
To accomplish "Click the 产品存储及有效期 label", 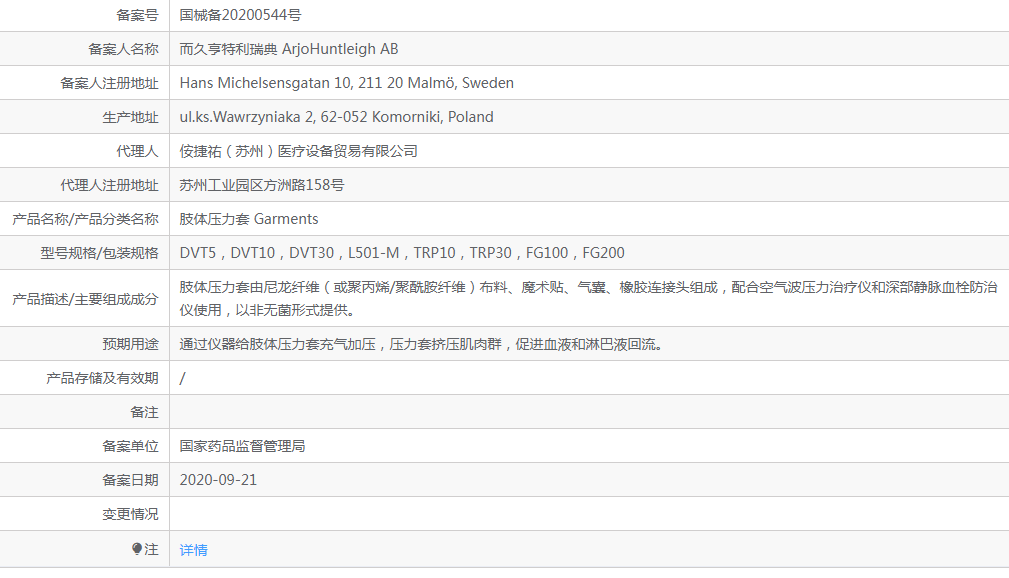I will tap(102, 378).
